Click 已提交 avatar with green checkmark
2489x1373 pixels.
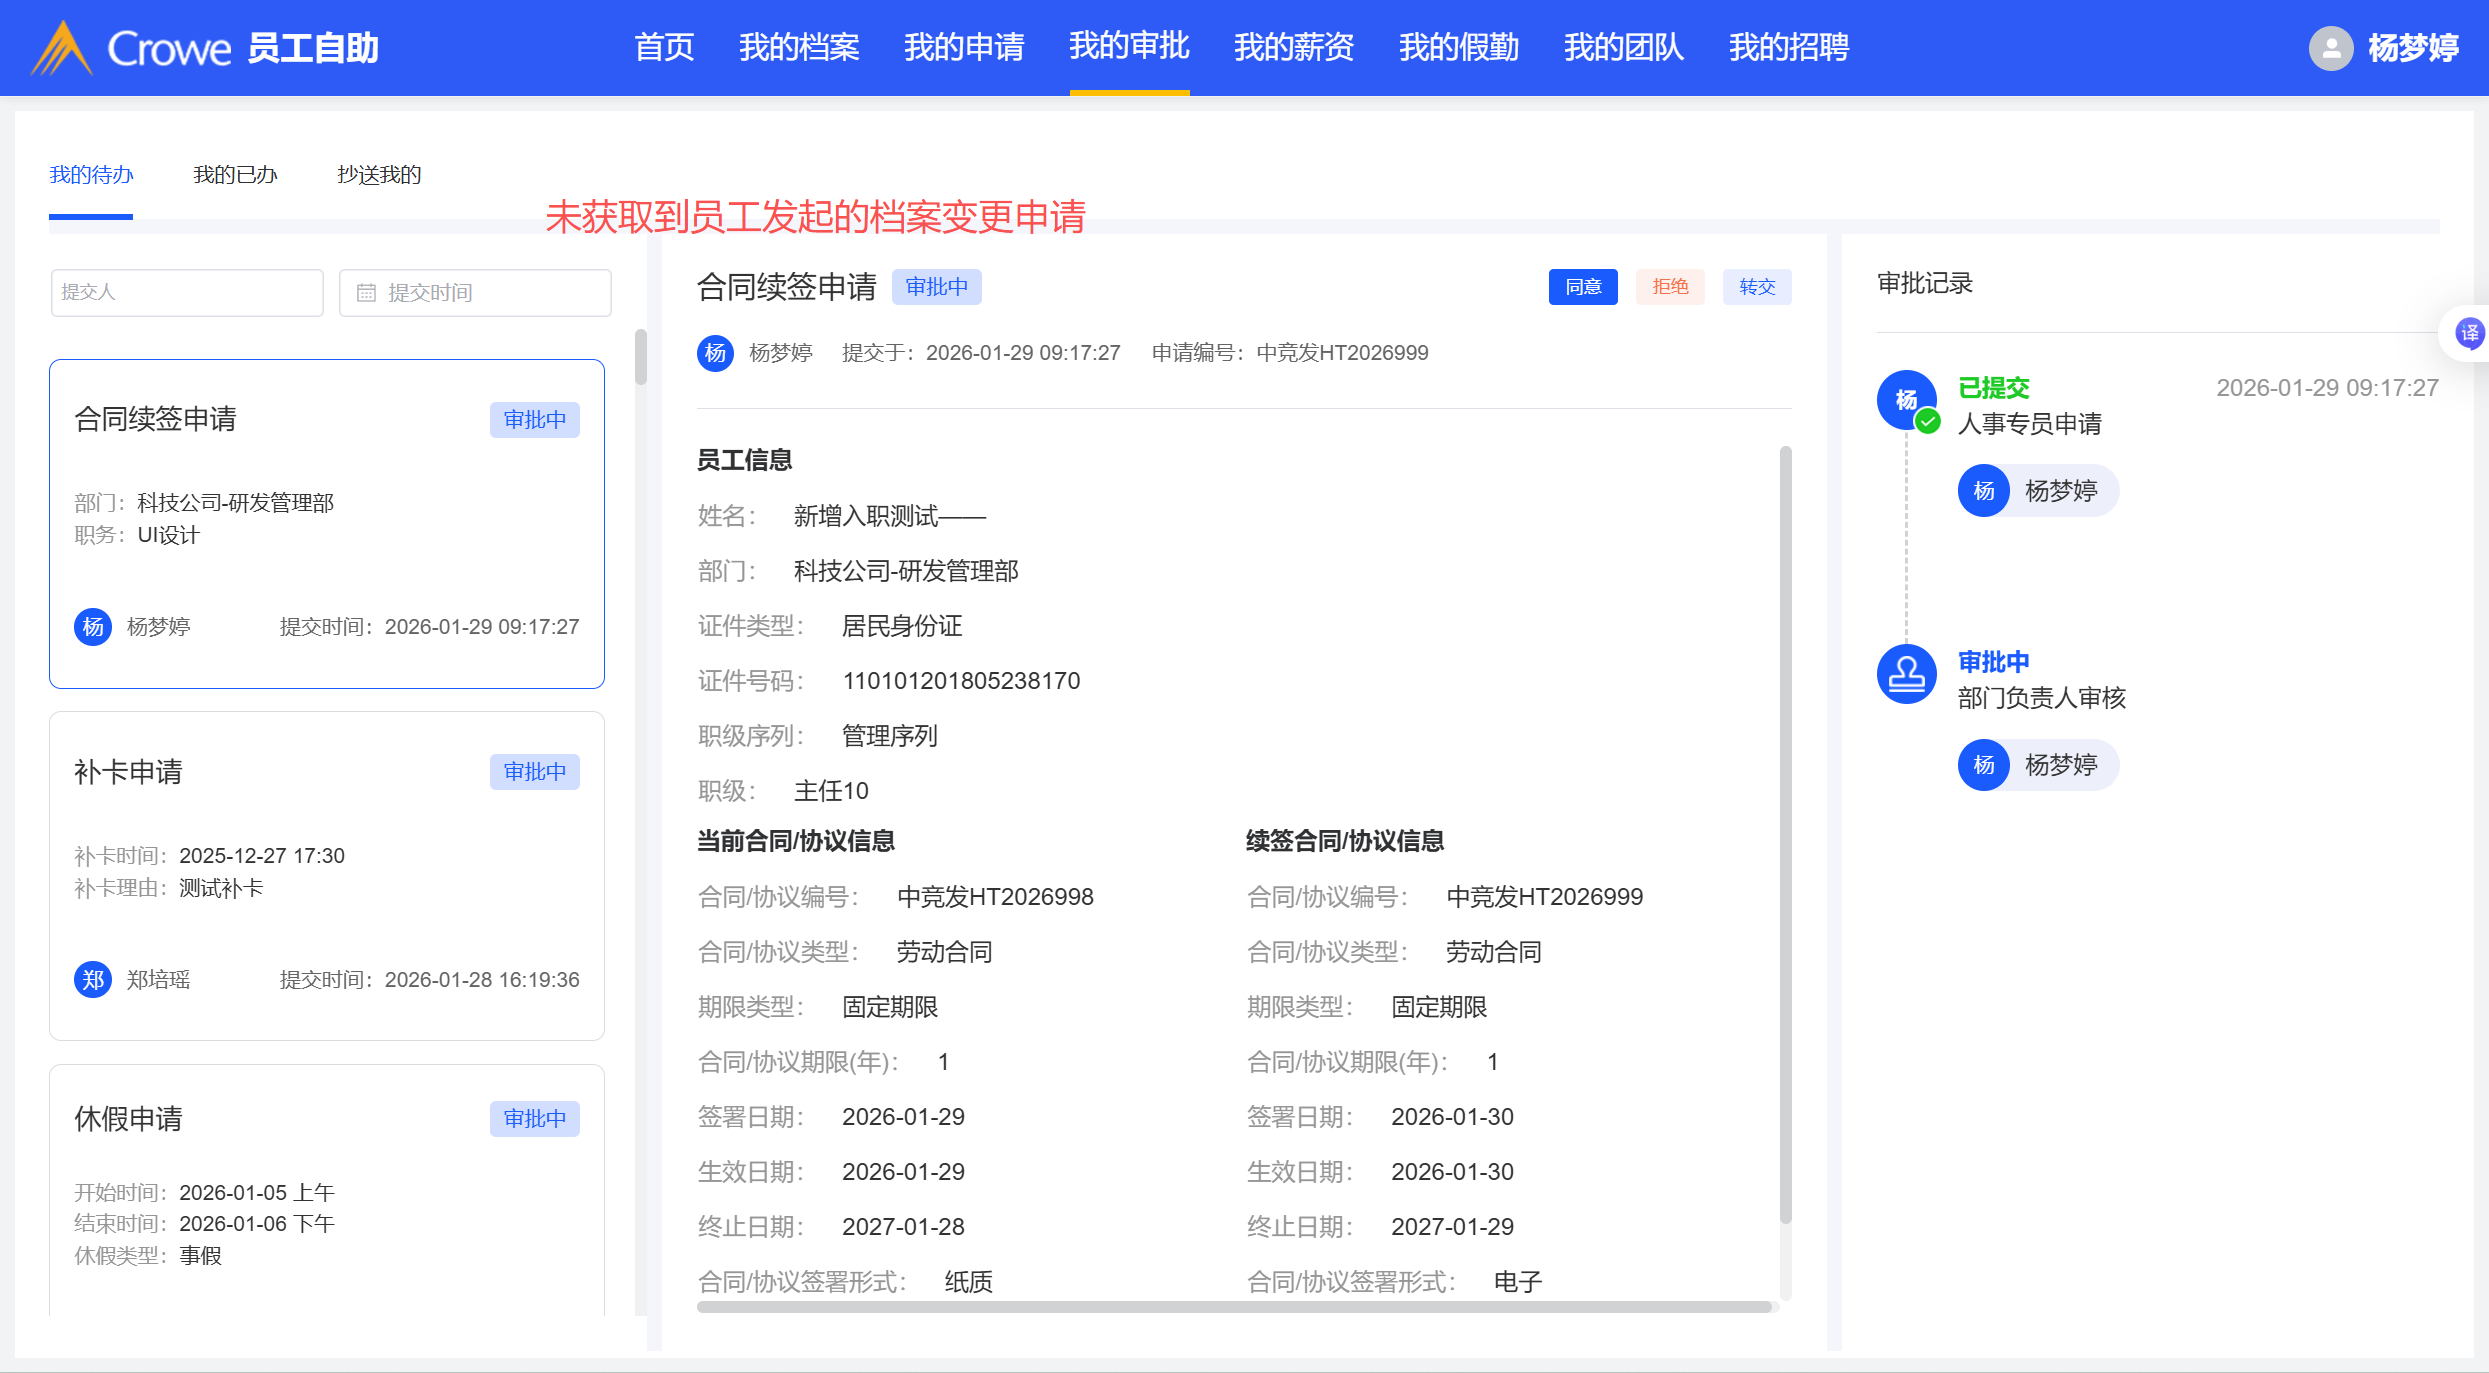1906,400
